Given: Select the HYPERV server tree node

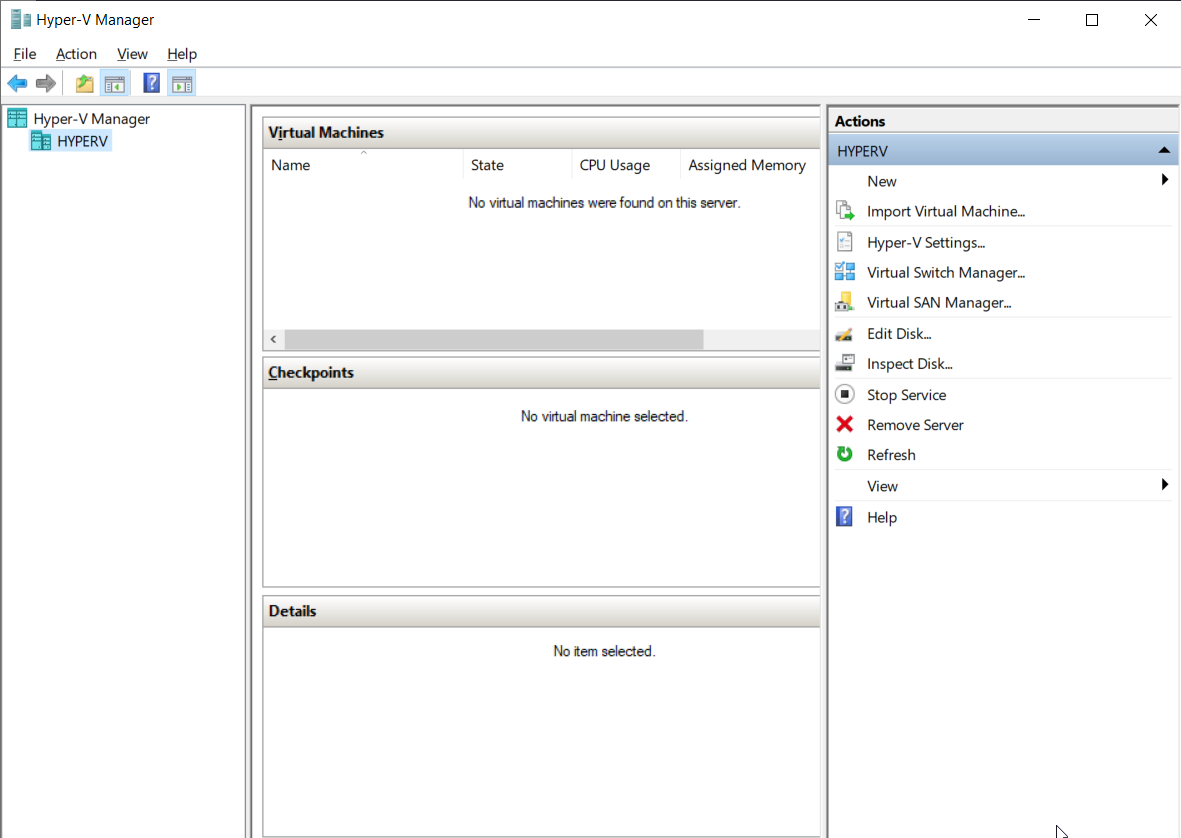Looking at the screenshot, I should coord(82,142).
